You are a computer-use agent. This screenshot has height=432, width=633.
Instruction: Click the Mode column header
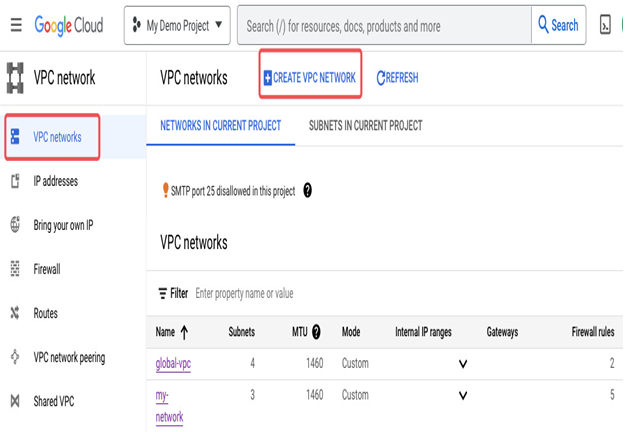coord(351,332)
